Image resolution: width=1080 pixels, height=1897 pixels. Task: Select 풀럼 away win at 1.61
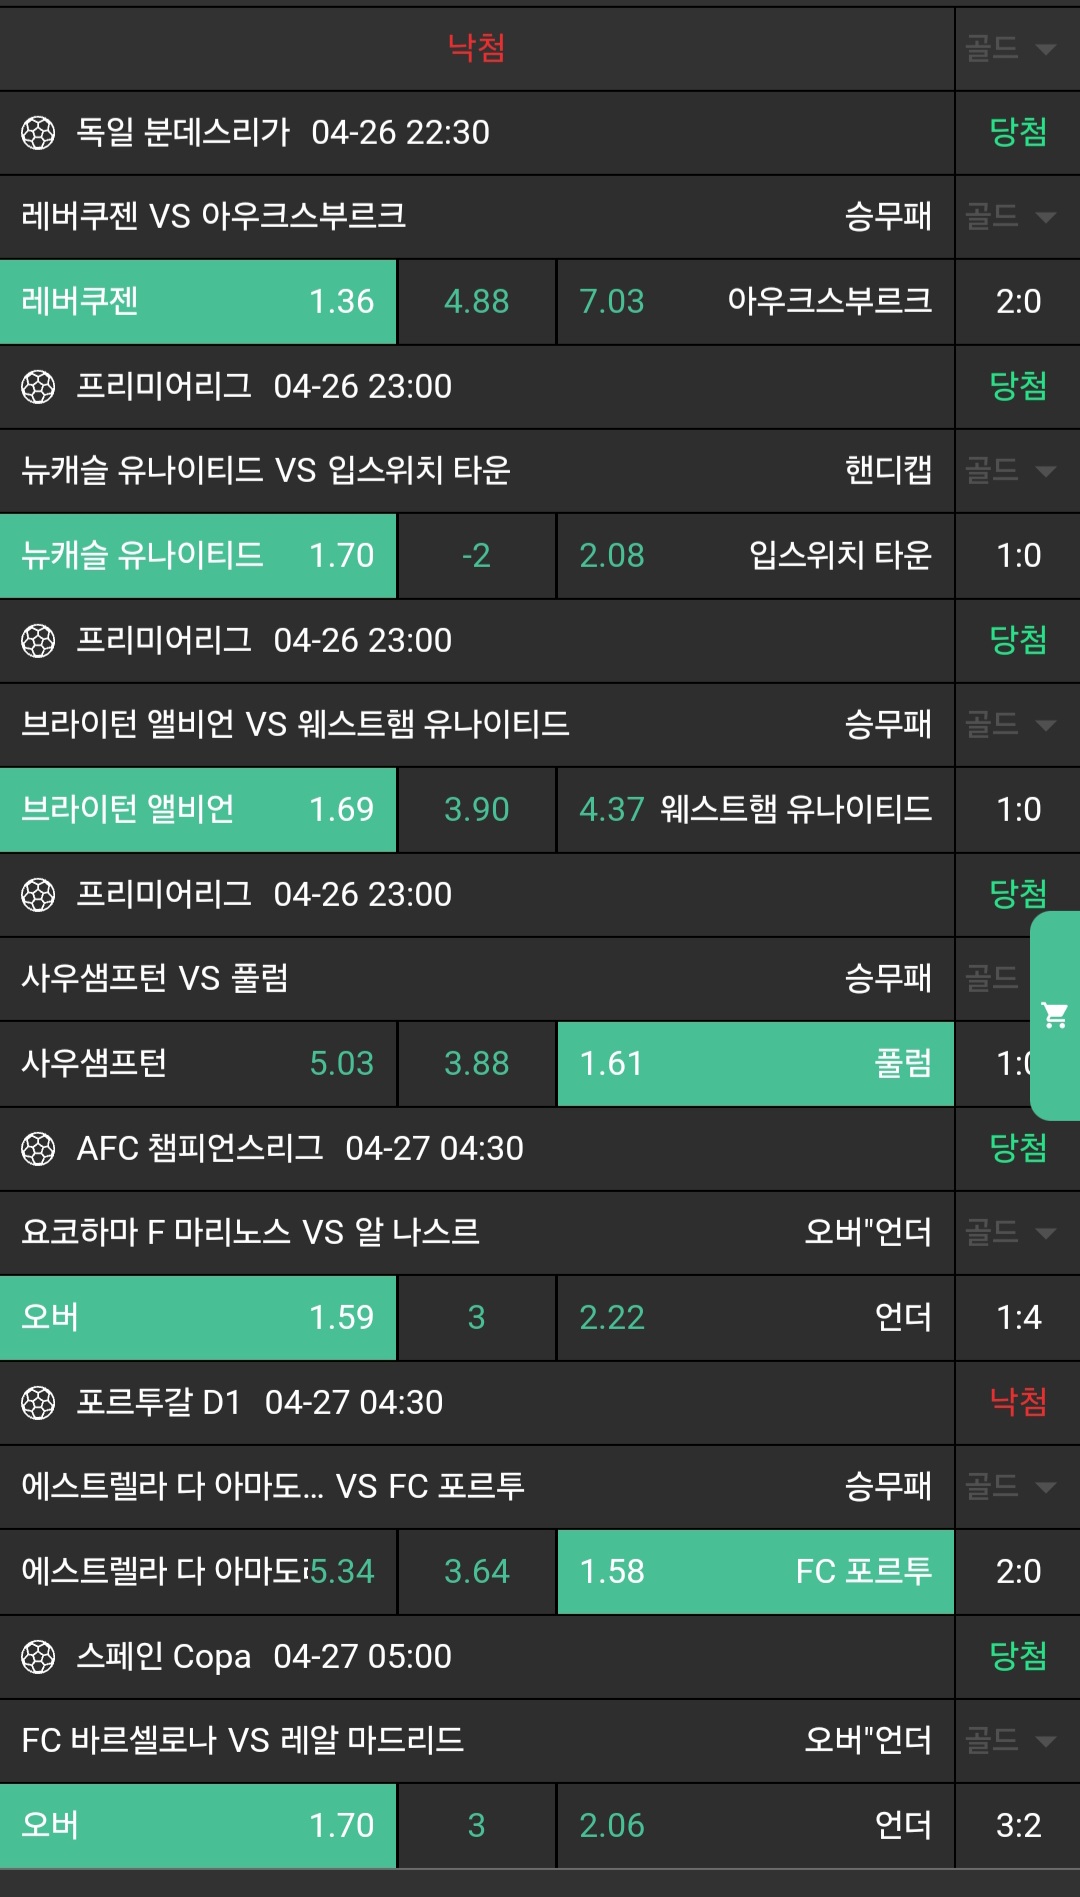click(x=755, y=1063)
